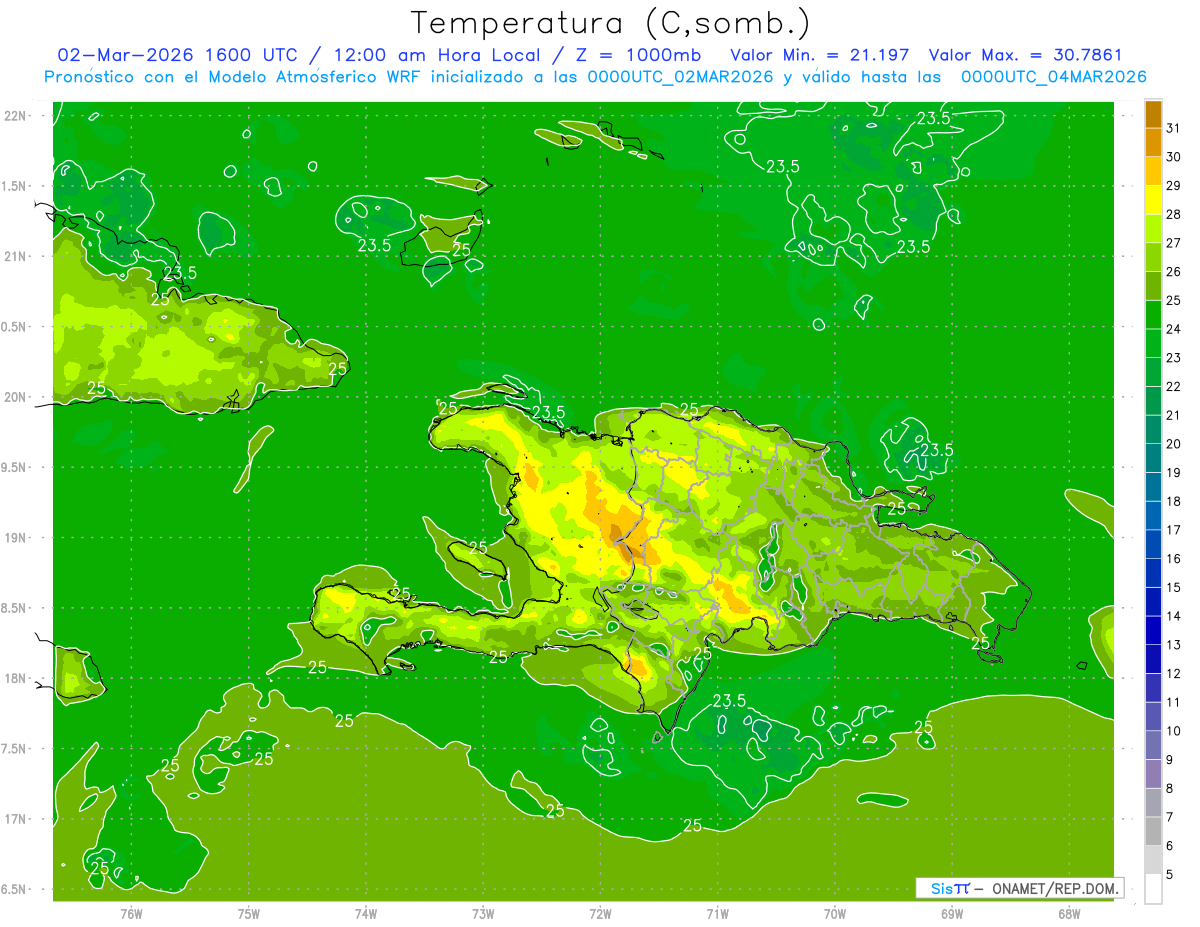Click the init time '0000UTC_02MAR2026'
Image resolution: width=1200 pixels, height=927 pixels.
pyautogui.click(x=681, y=76)
